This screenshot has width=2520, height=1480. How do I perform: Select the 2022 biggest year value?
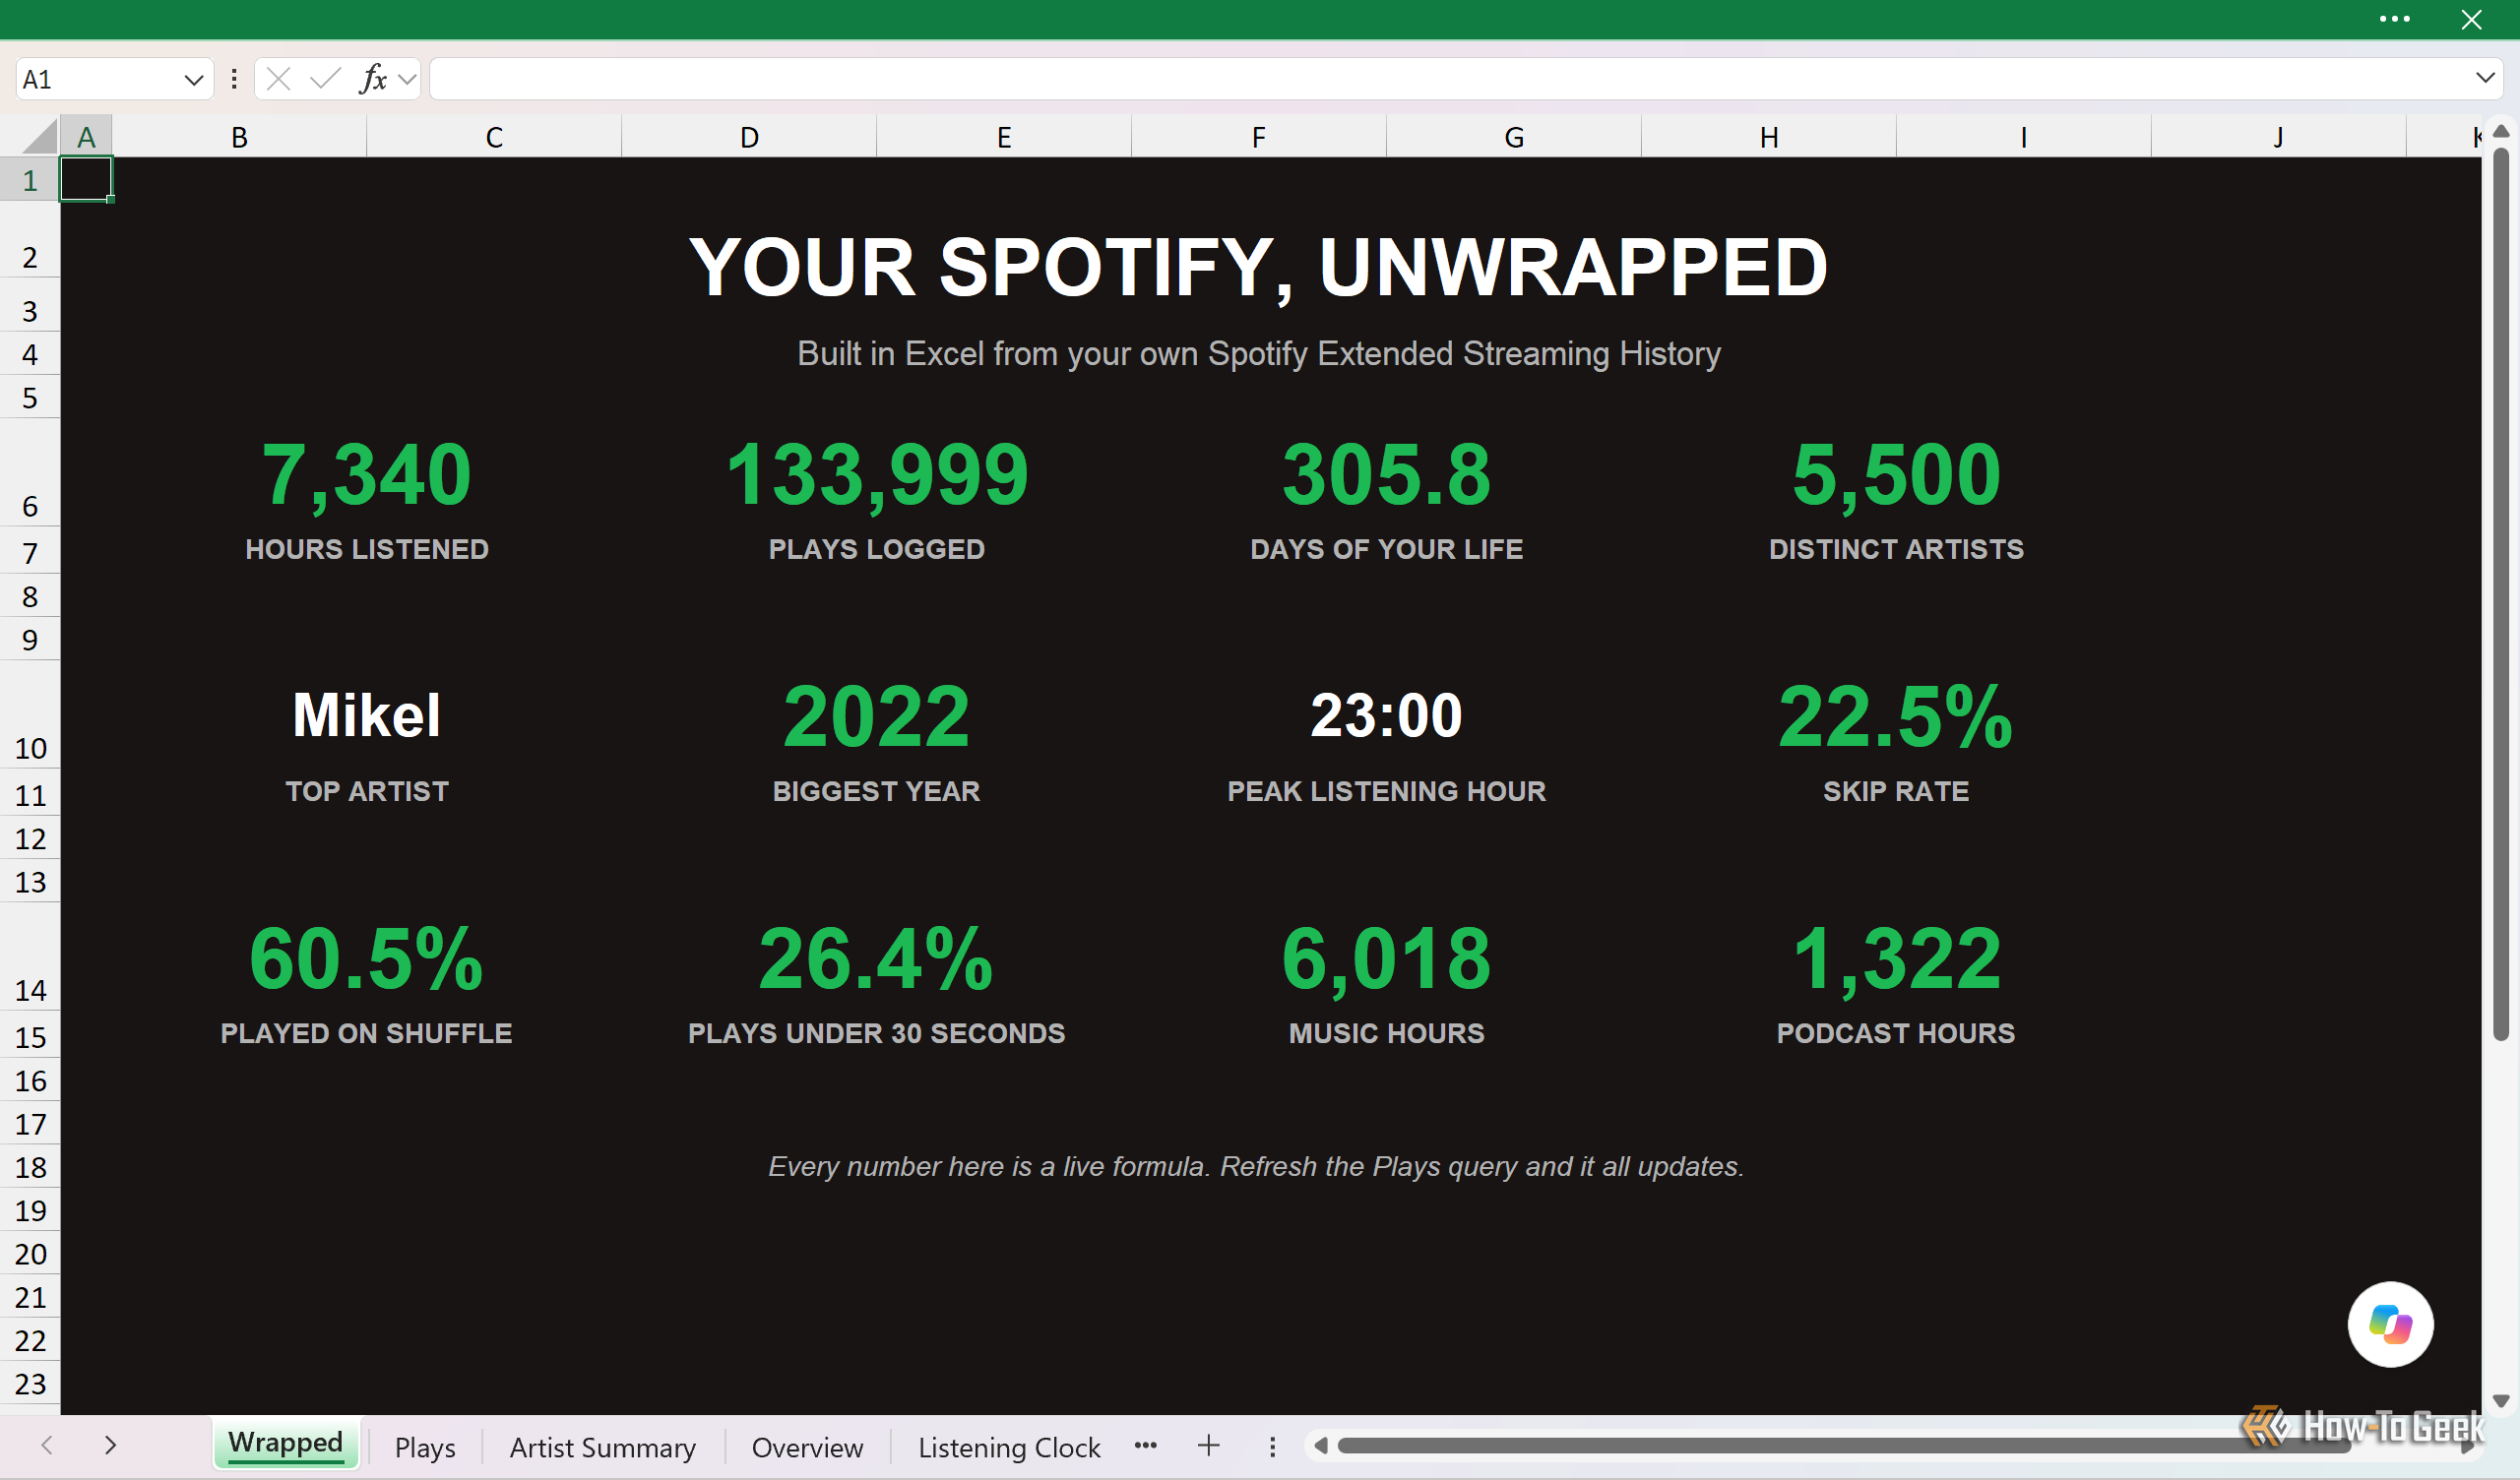point(876,716)
